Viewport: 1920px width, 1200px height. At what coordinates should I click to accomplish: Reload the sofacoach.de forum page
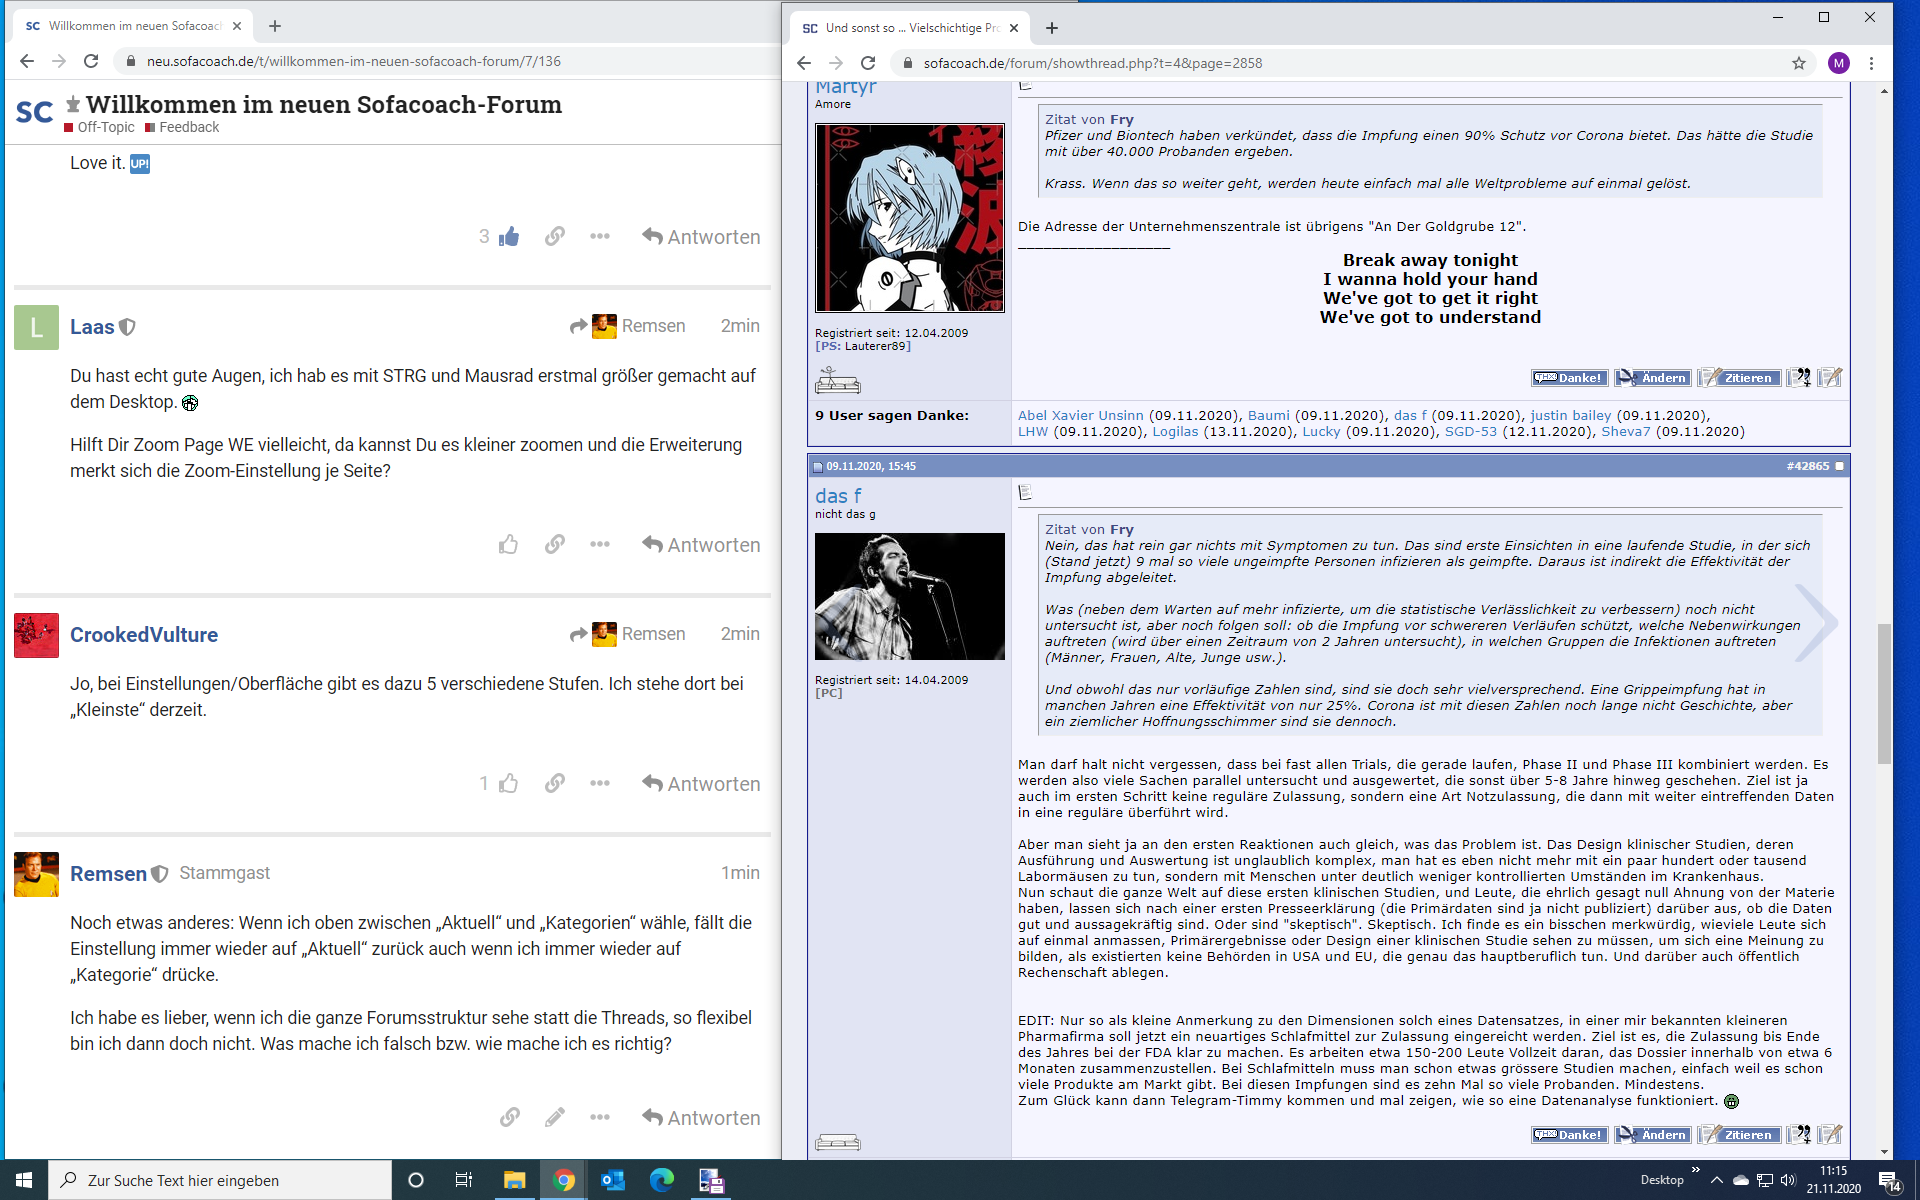click(x=868, y=63)
